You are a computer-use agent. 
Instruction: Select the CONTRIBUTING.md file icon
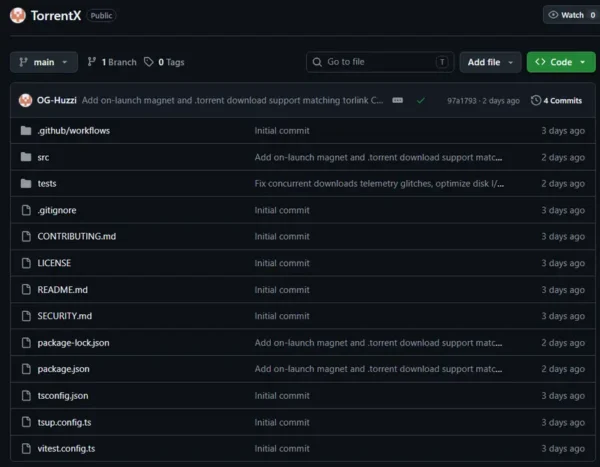[x=26, y=237]
